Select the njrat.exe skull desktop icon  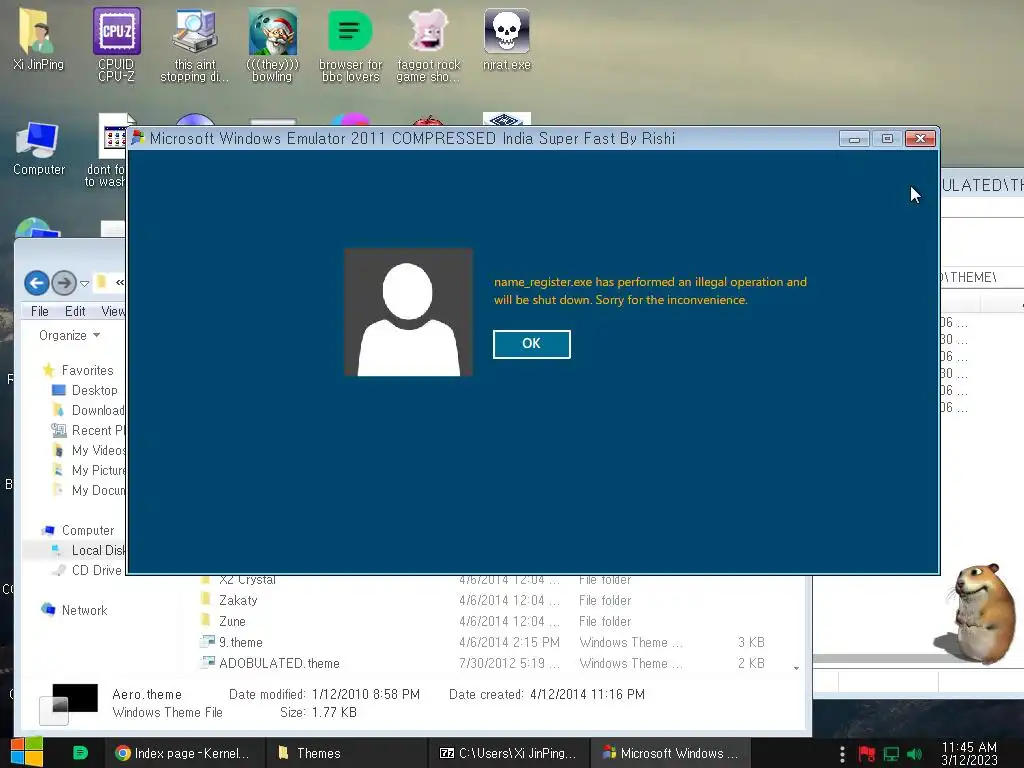pyautogui.click(x=507, y=39)
